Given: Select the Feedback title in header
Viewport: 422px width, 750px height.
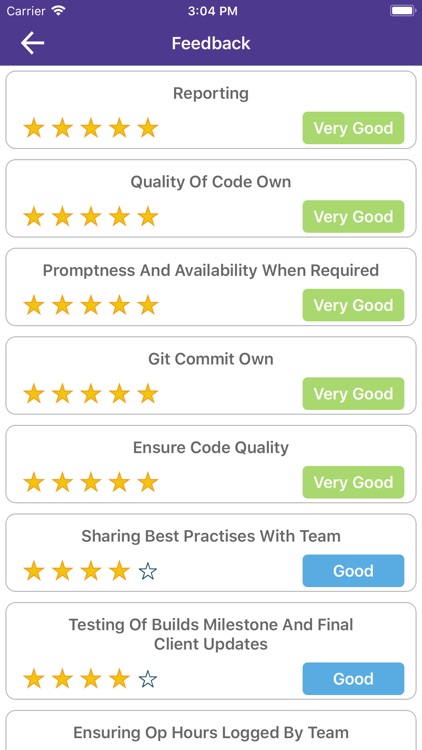Looking at the screenshot, I should [211, 44].
